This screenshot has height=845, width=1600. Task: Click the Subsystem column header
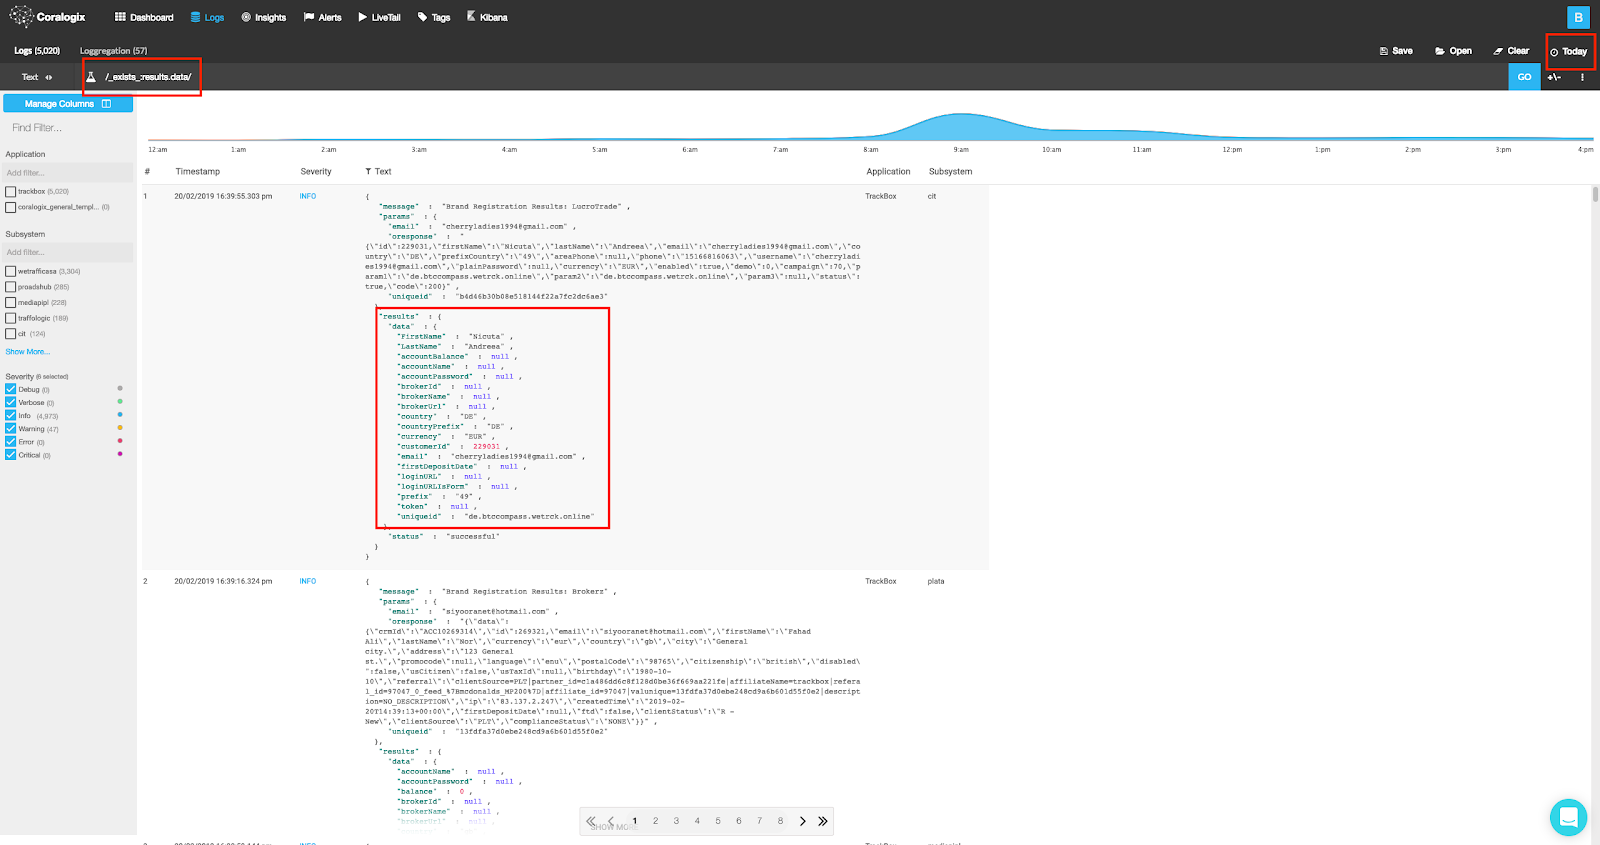(x=950, y=172)
